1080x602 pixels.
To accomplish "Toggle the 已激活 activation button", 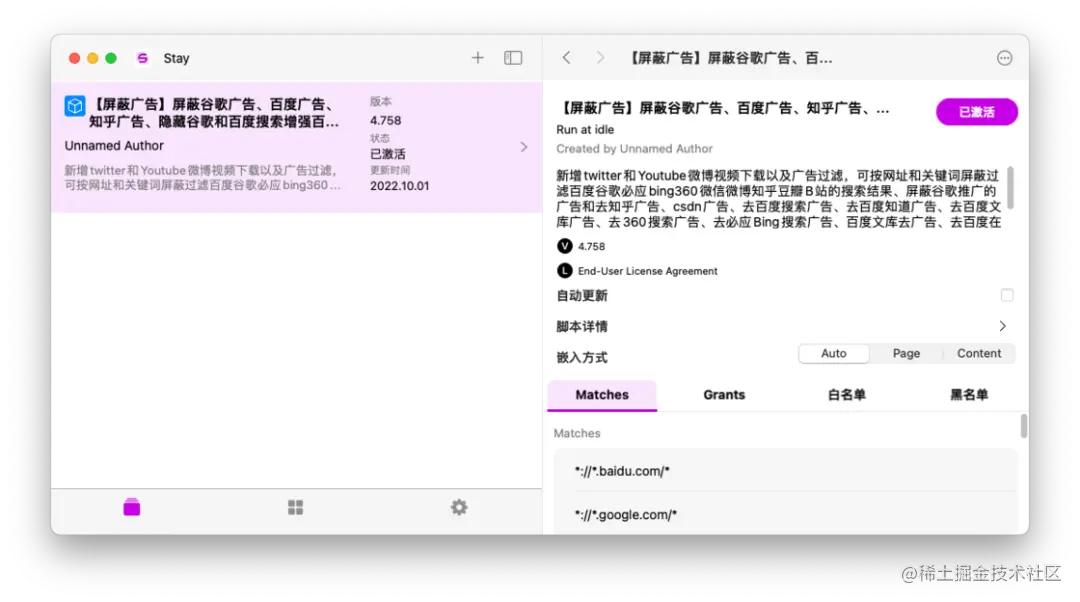I will point(977,112).
